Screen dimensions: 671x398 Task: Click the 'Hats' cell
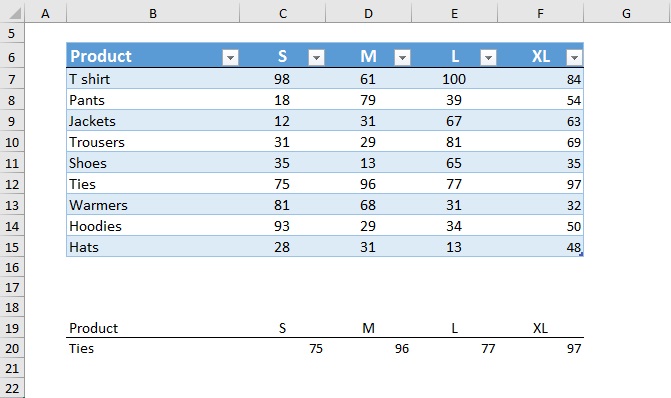[153, 247]
